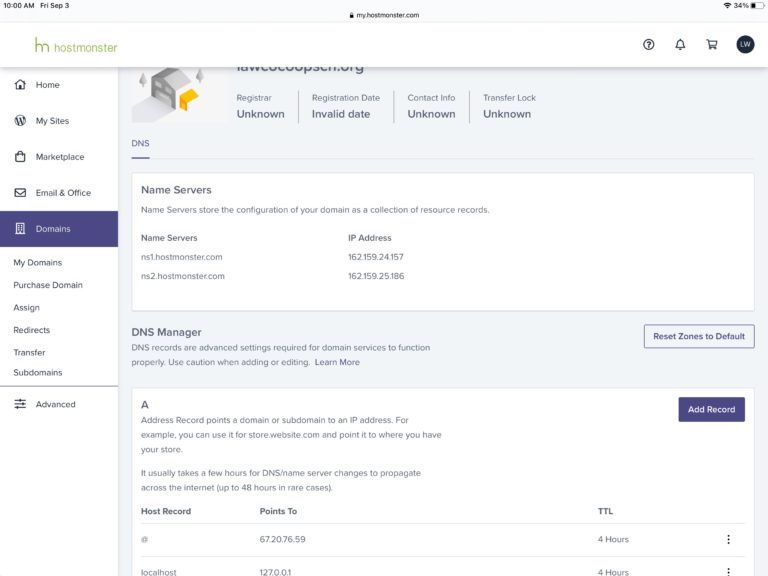Click ns1.hostmonster.com name server
The image size is (768, 576).
[182, 257]
